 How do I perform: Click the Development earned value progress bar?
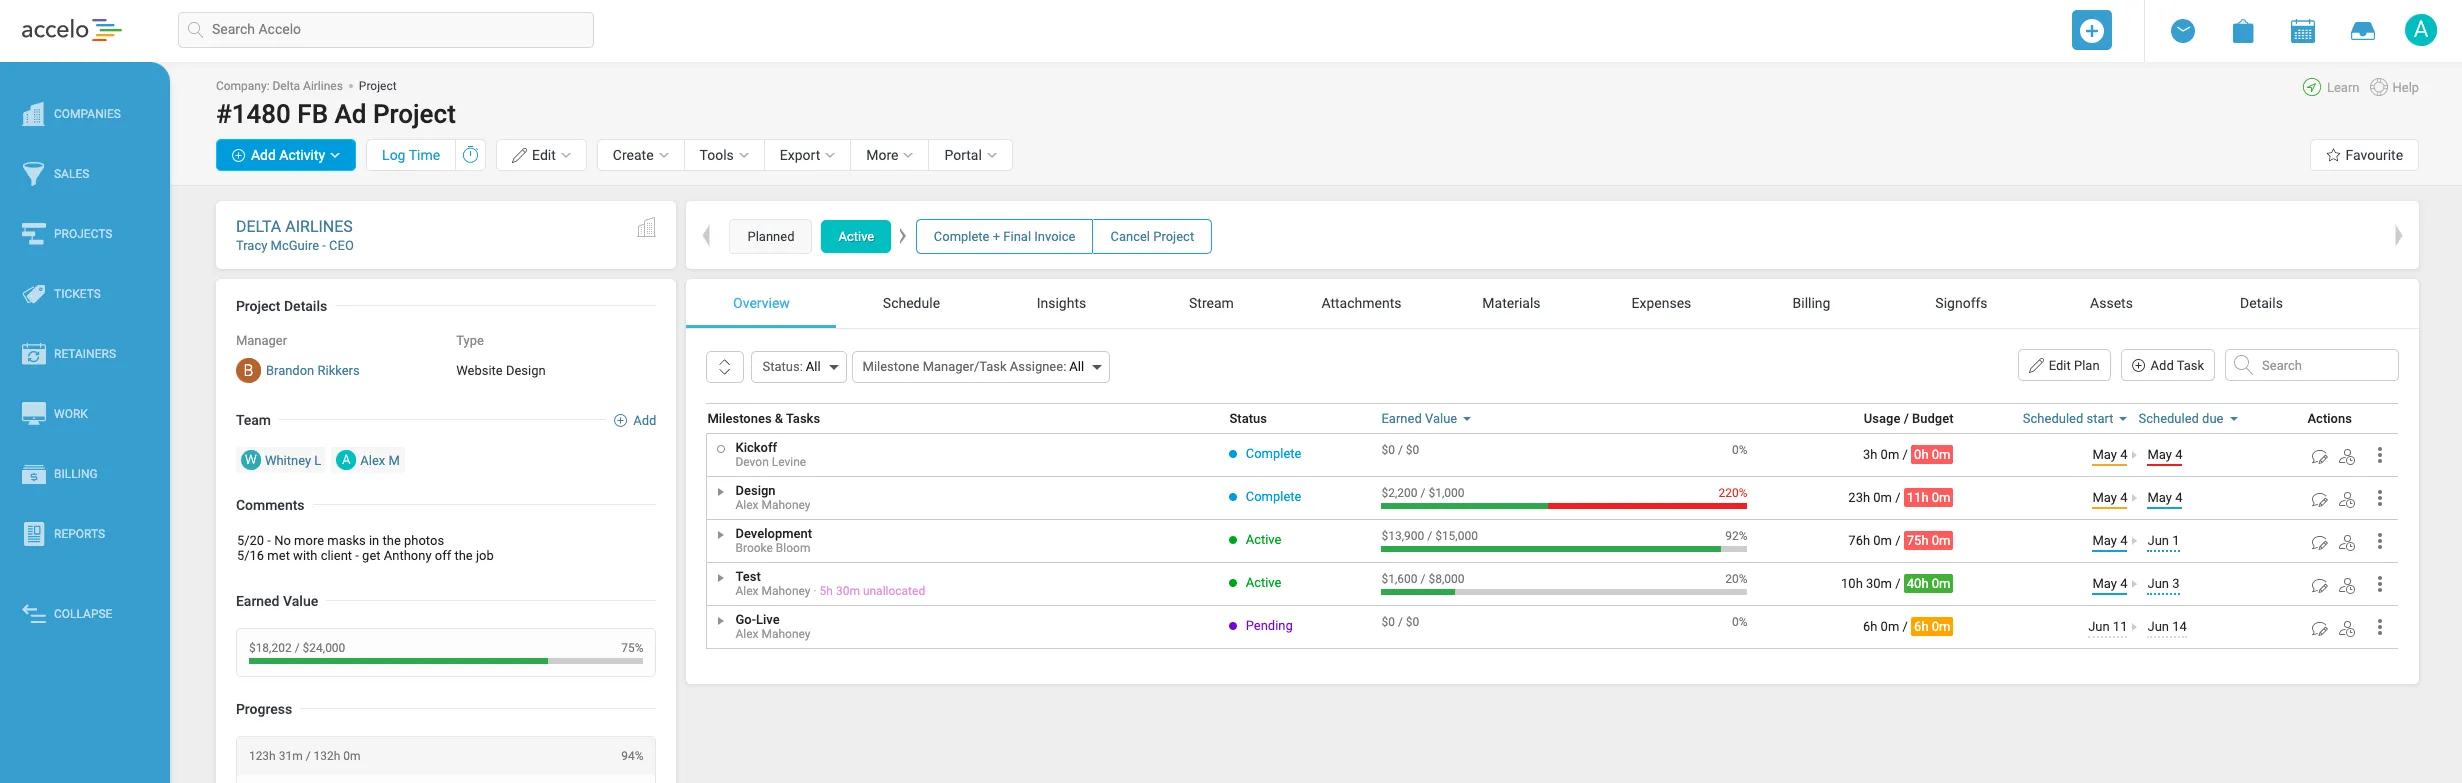tap(1564, 549)
